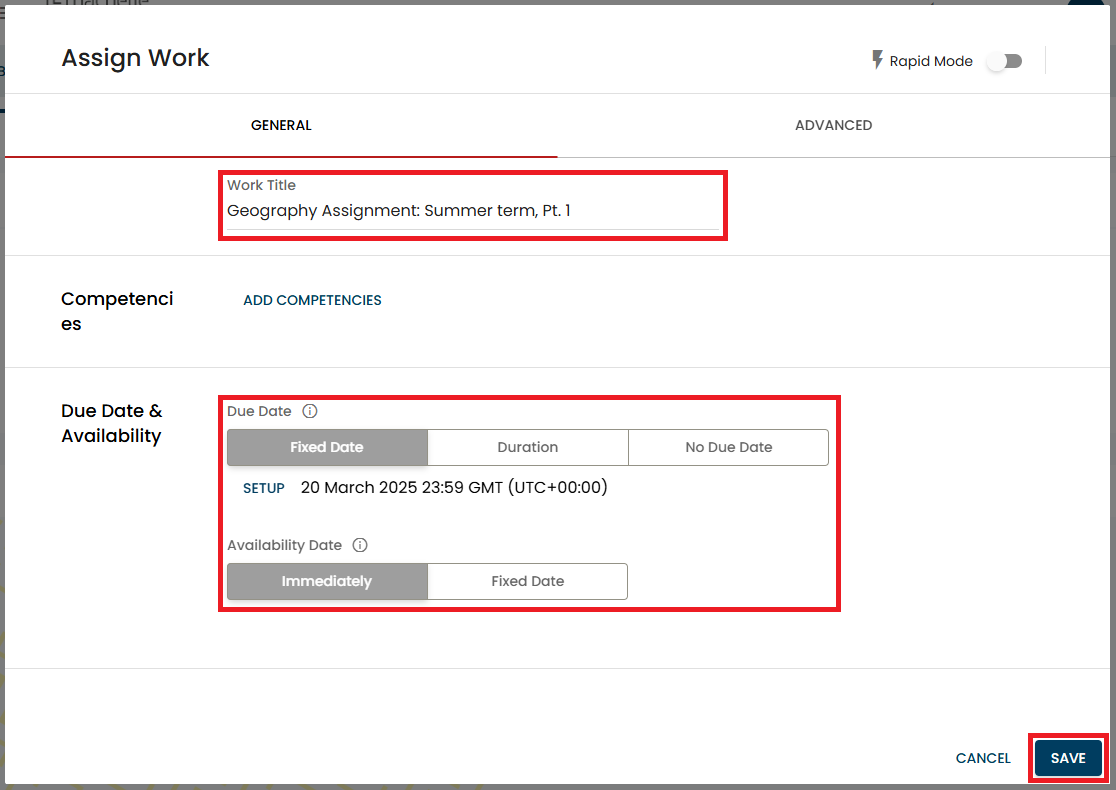Open the General tab

pos(281,125)
